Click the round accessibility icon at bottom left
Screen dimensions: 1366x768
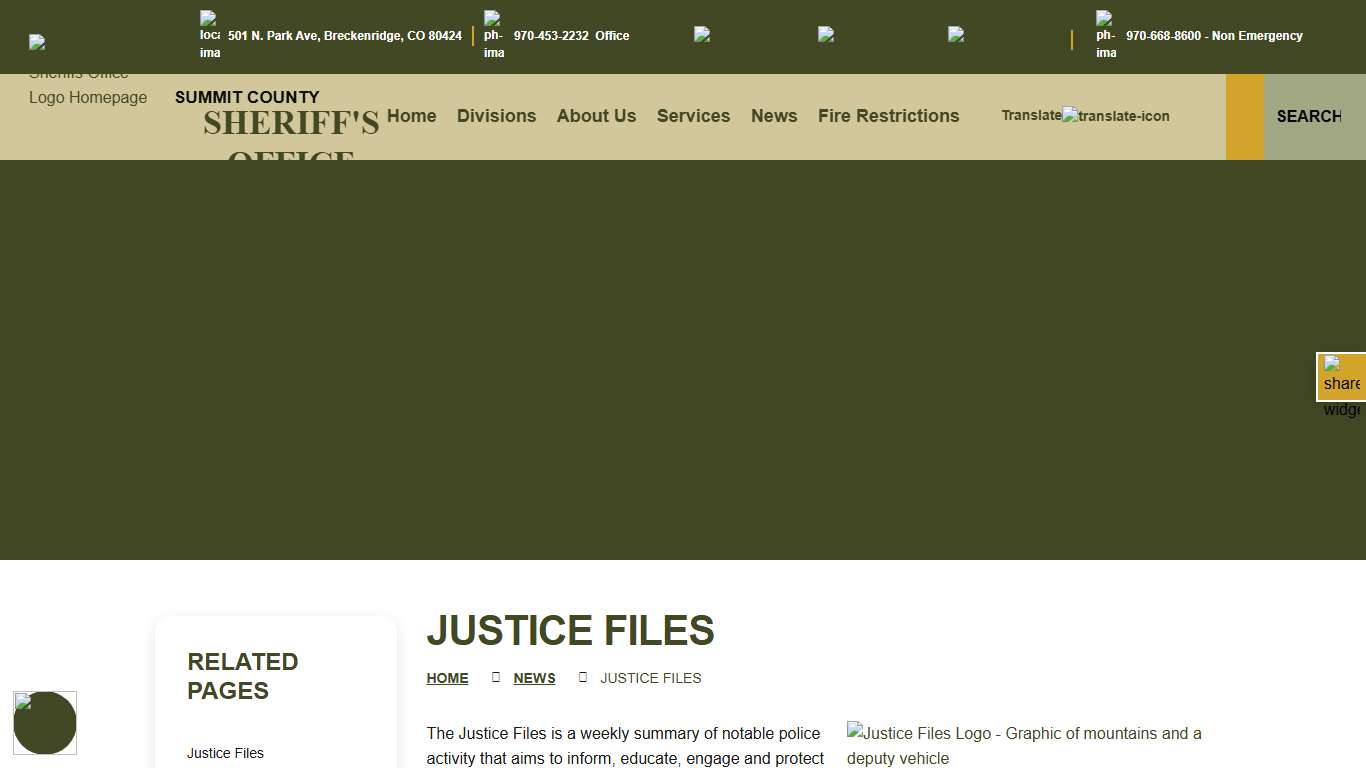coord(45,723)
